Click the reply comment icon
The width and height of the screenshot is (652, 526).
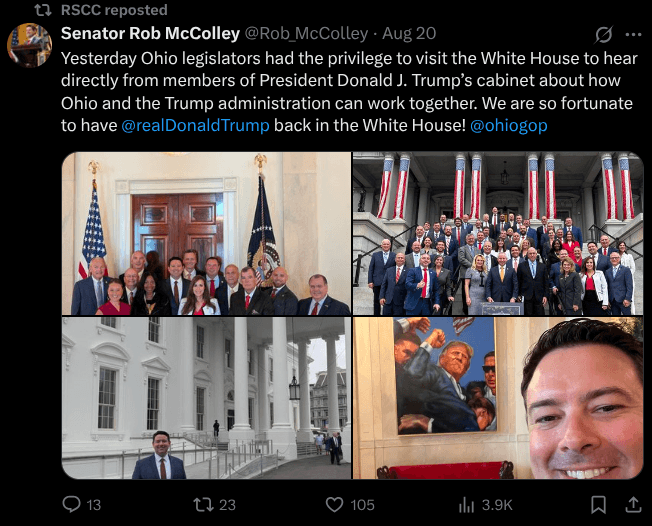pyautogui.click(x=72, y=504)
